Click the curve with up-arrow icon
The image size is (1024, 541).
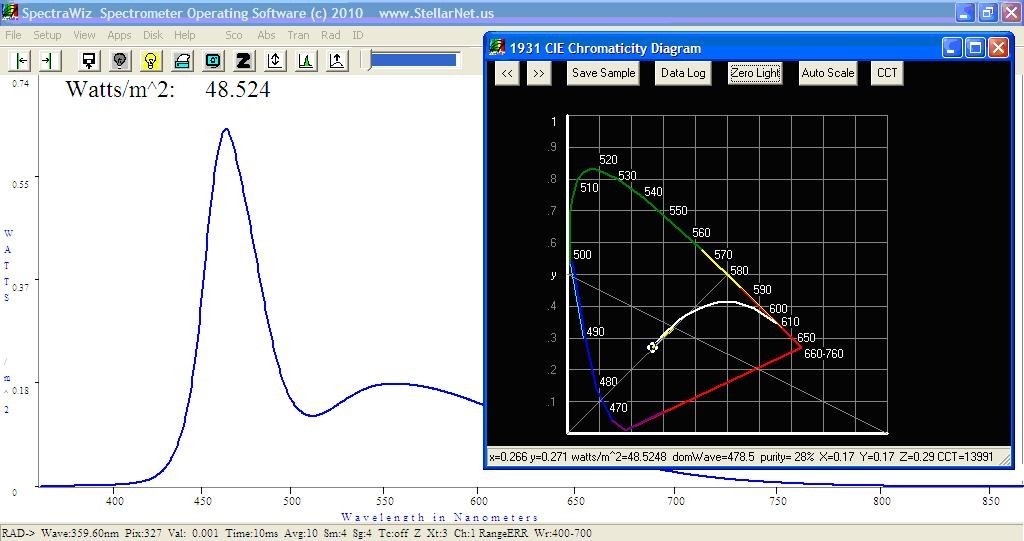pos(337,61)
